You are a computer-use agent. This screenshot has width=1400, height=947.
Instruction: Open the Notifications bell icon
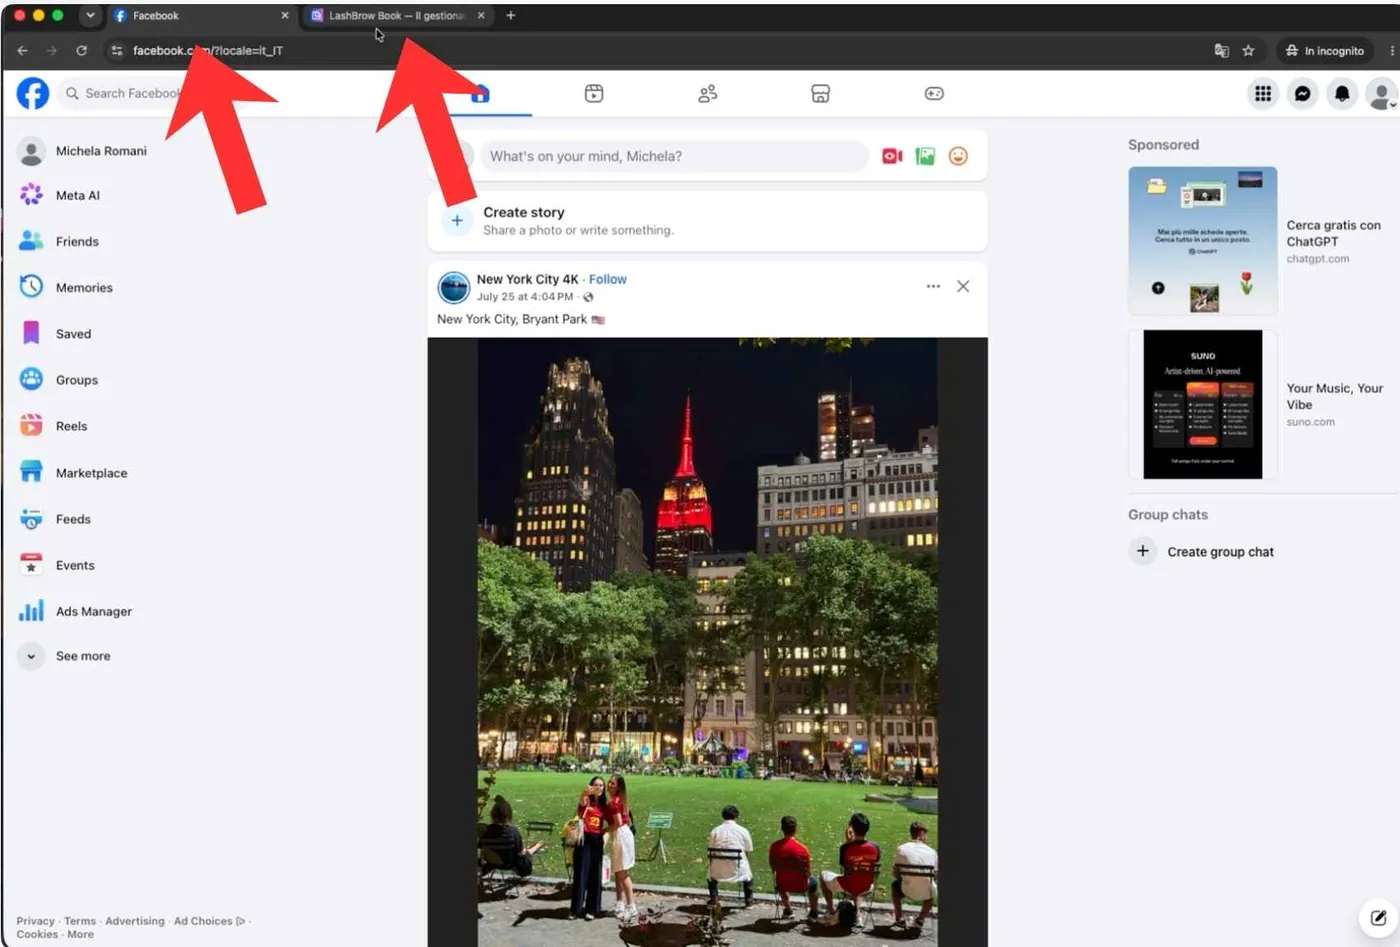click(x=1342, y=93)
